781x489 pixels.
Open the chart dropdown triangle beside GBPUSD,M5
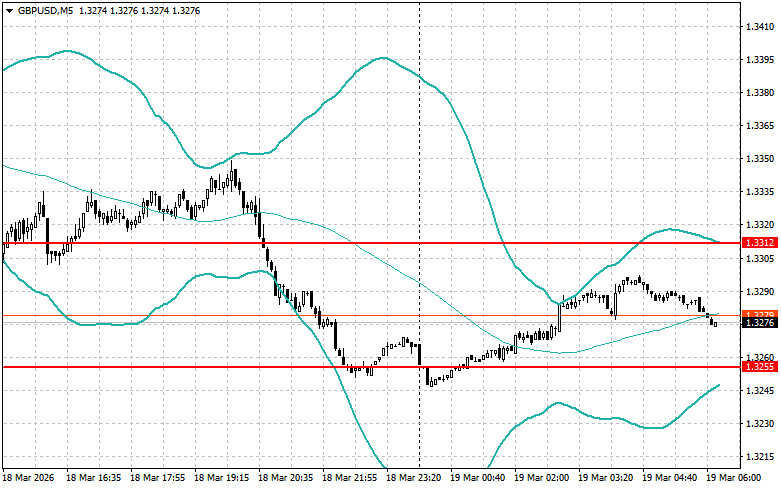9,10
